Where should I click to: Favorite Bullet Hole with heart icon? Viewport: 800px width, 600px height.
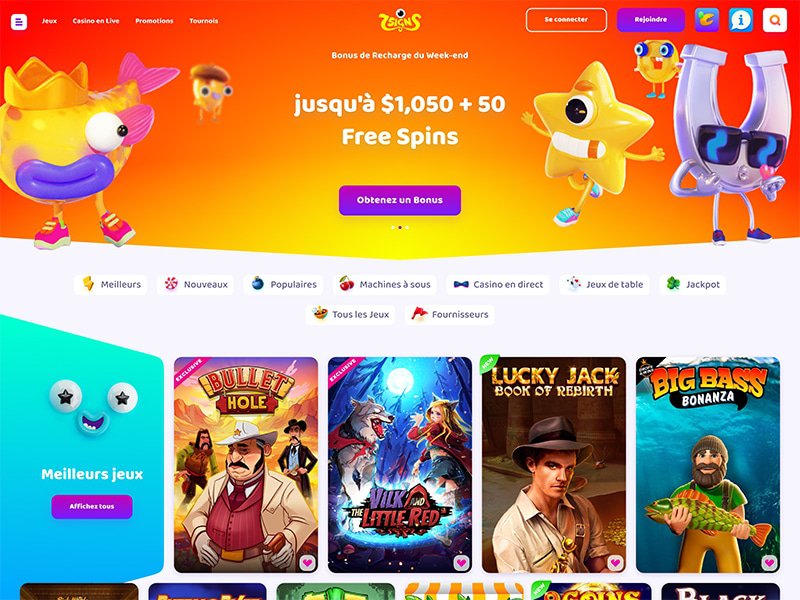click(307, 563)
